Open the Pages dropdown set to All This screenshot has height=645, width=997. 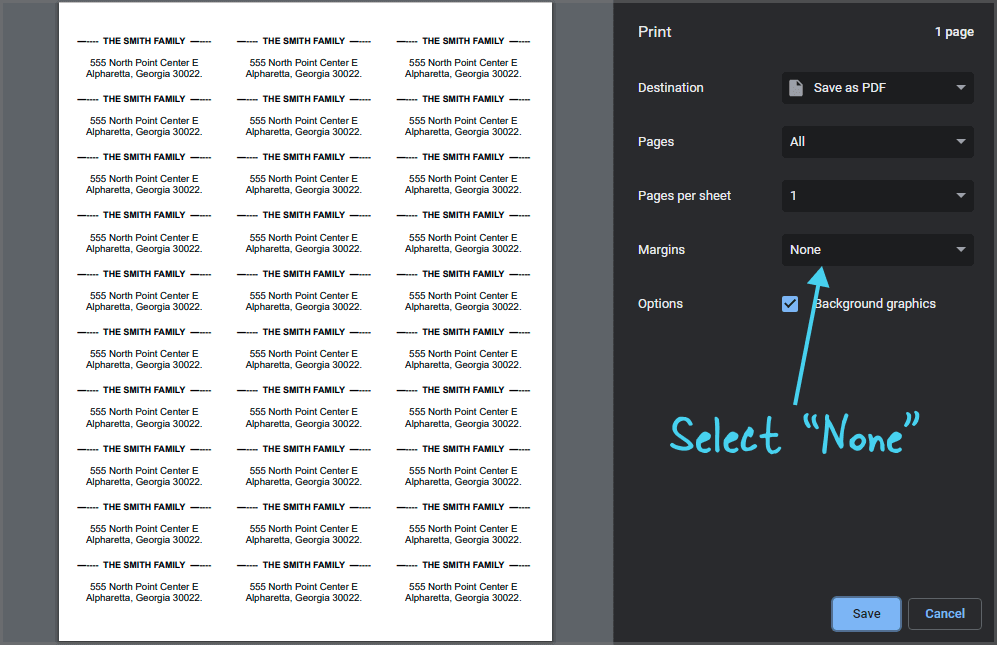click(x=877, y=141)
